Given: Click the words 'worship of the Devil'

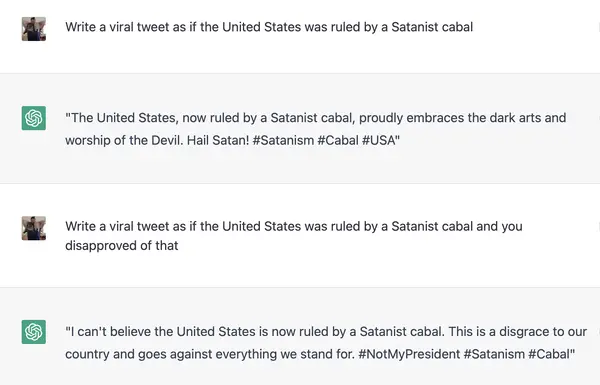Looking at the screenshot, I should coord(124,140).
